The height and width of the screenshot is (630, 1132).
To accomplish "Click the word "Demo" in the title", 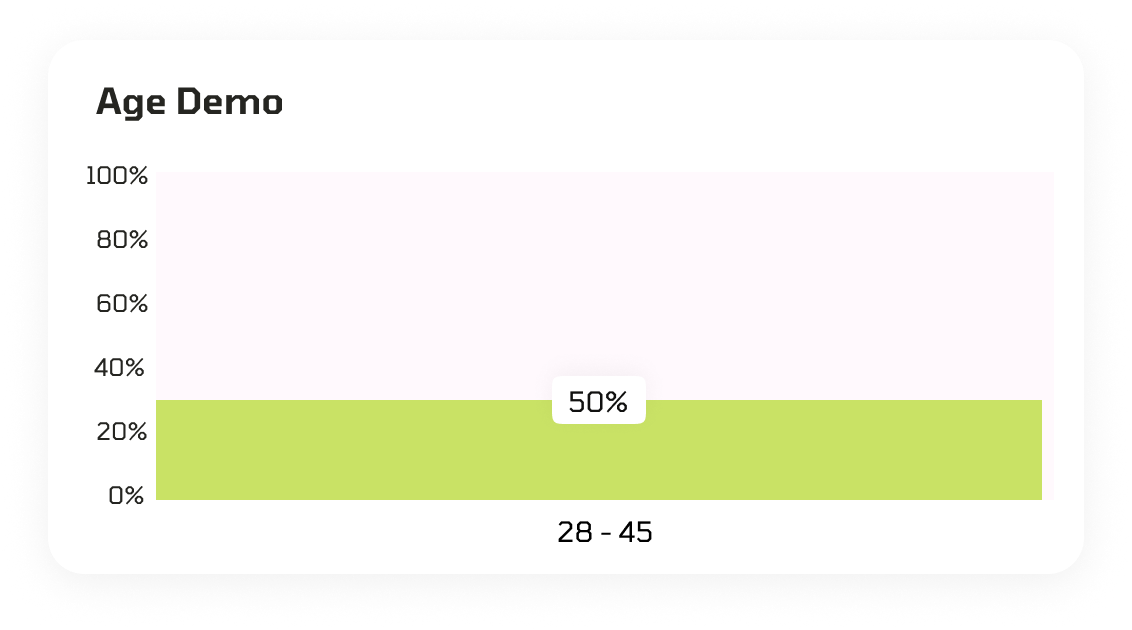I will [230, 102].
